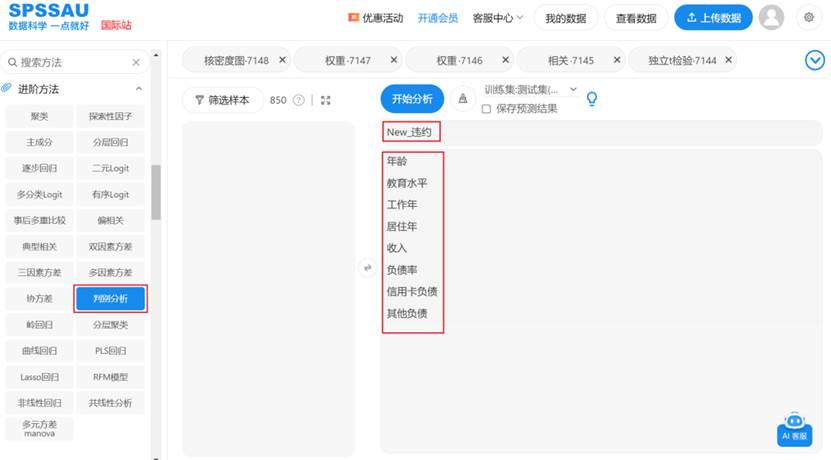
Task: Click the question mark help icon near 850
Action: [299, 100]
